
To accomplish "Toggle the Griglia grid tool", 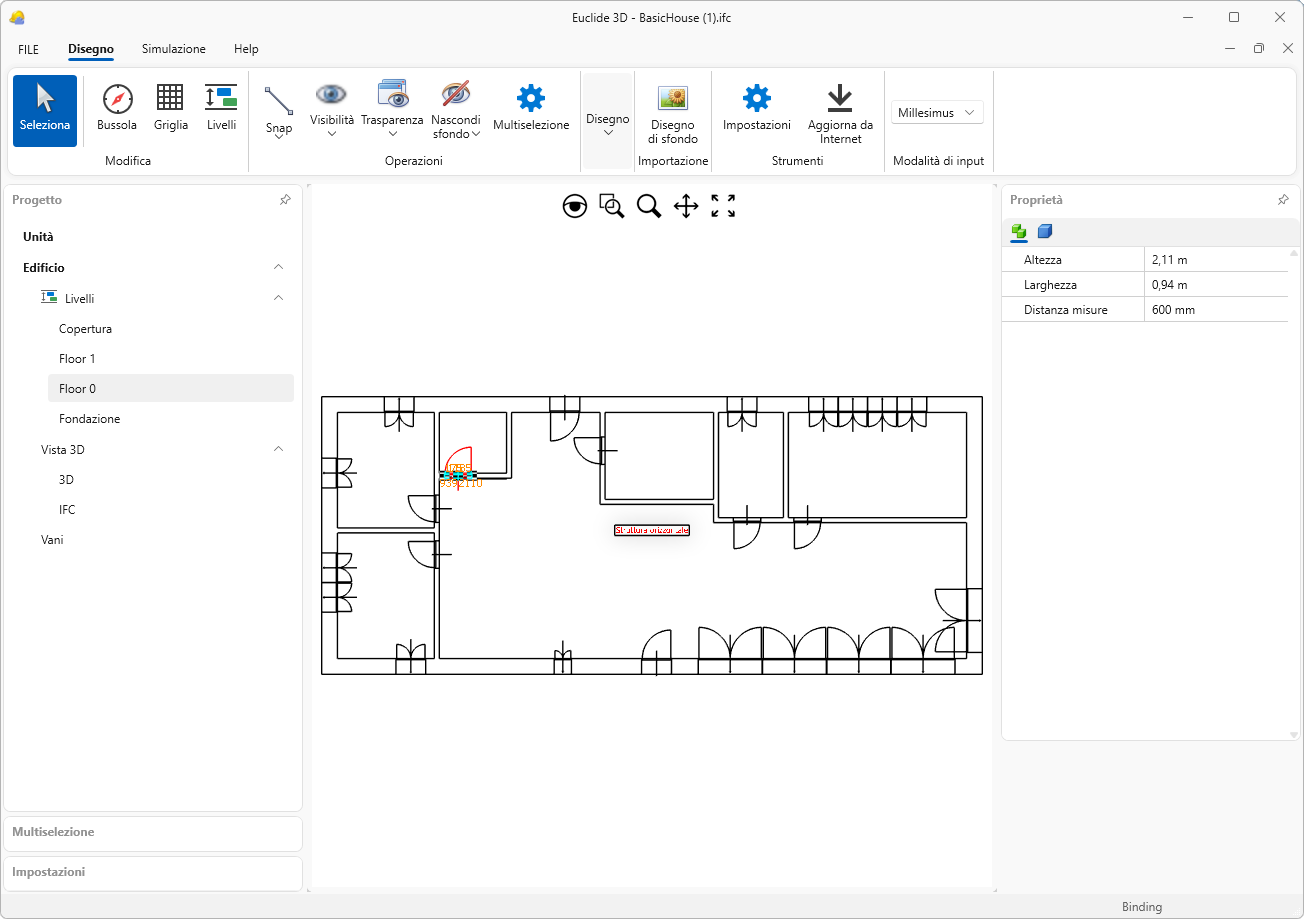I will click(x=170, y=108).
